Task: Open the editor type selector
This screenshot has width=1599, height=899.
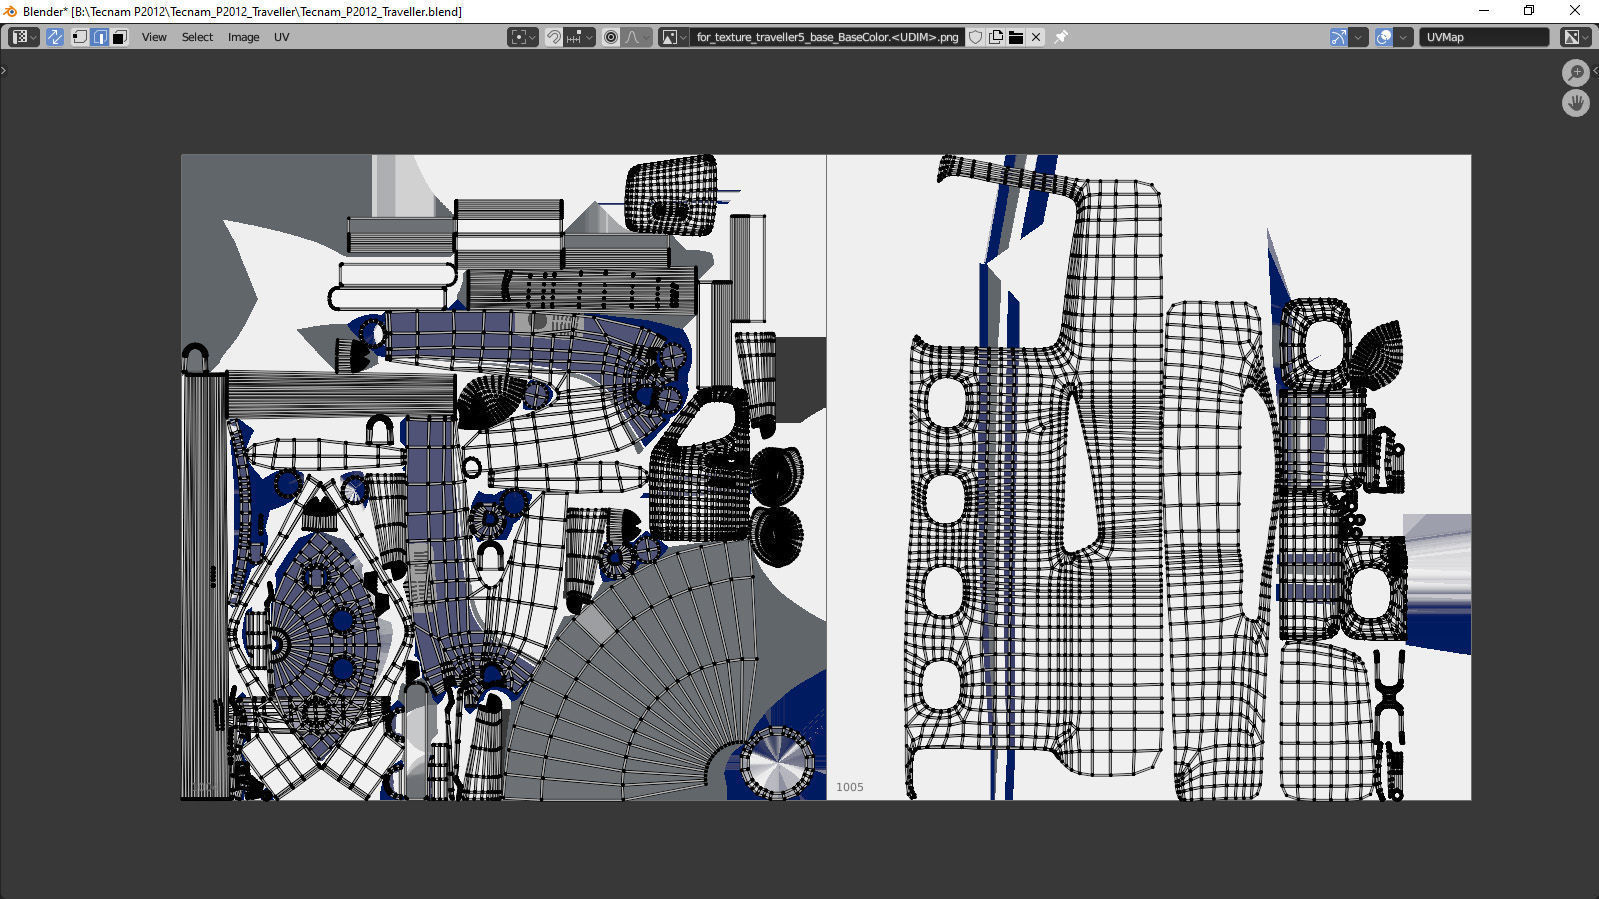Action: point(24,37)
